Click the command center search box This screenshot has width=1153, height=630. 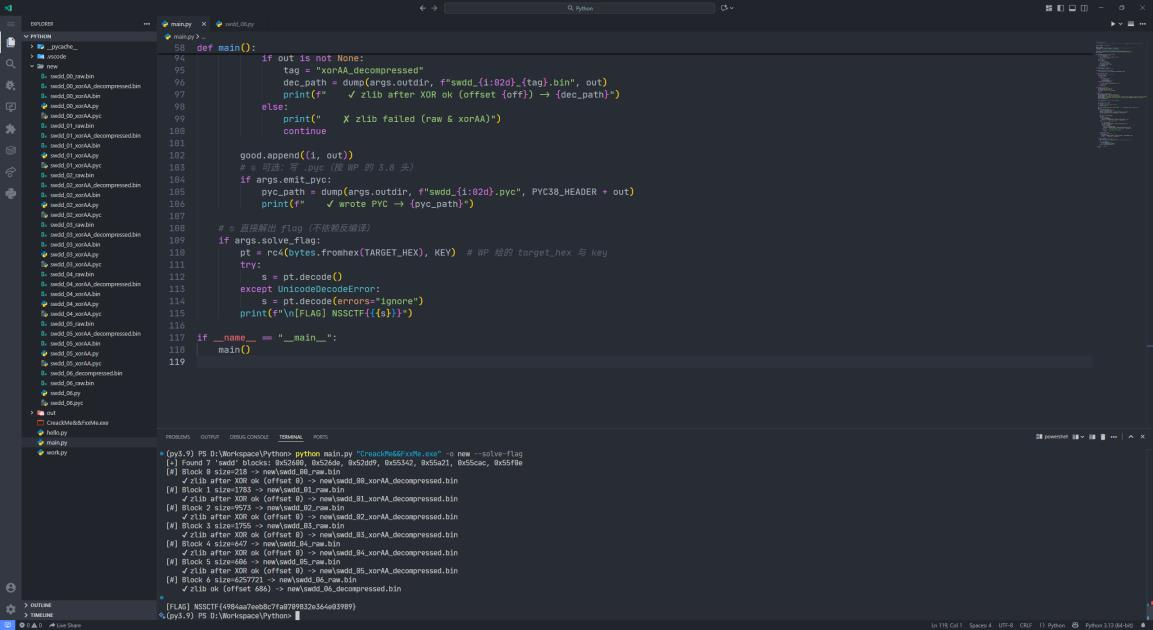click(579, 8)
